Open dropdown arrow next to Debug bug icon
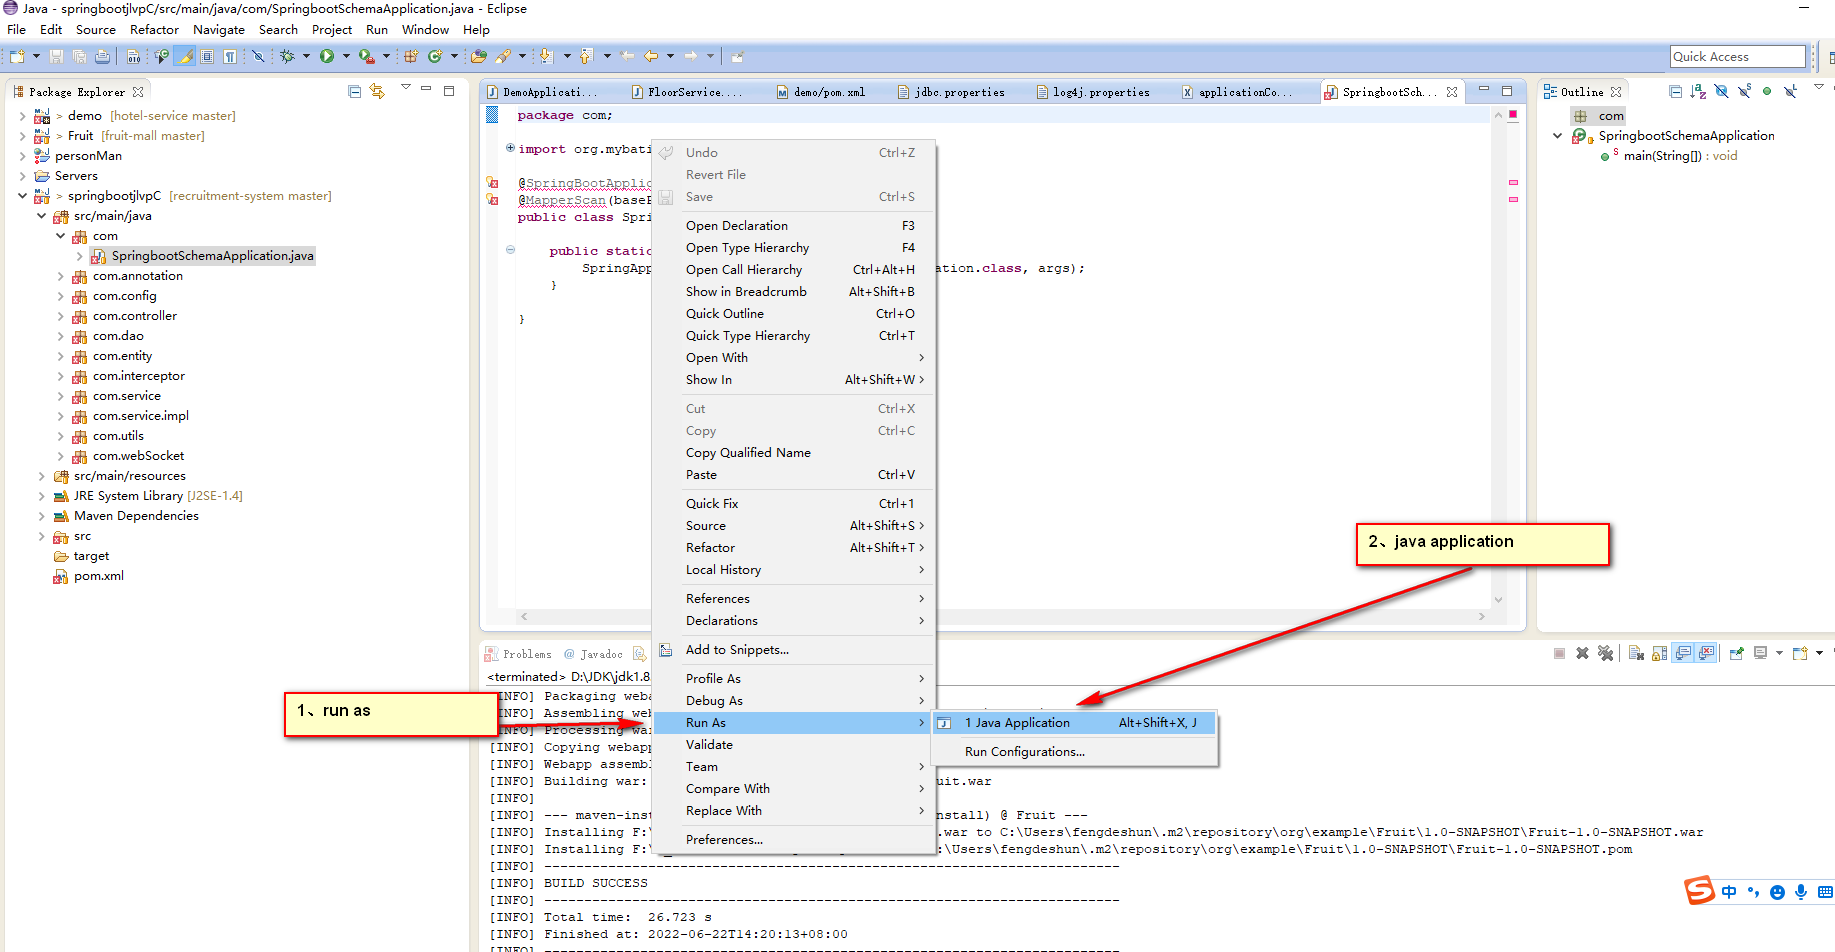This screenshot has width=1835, height=952. [306, 56]
